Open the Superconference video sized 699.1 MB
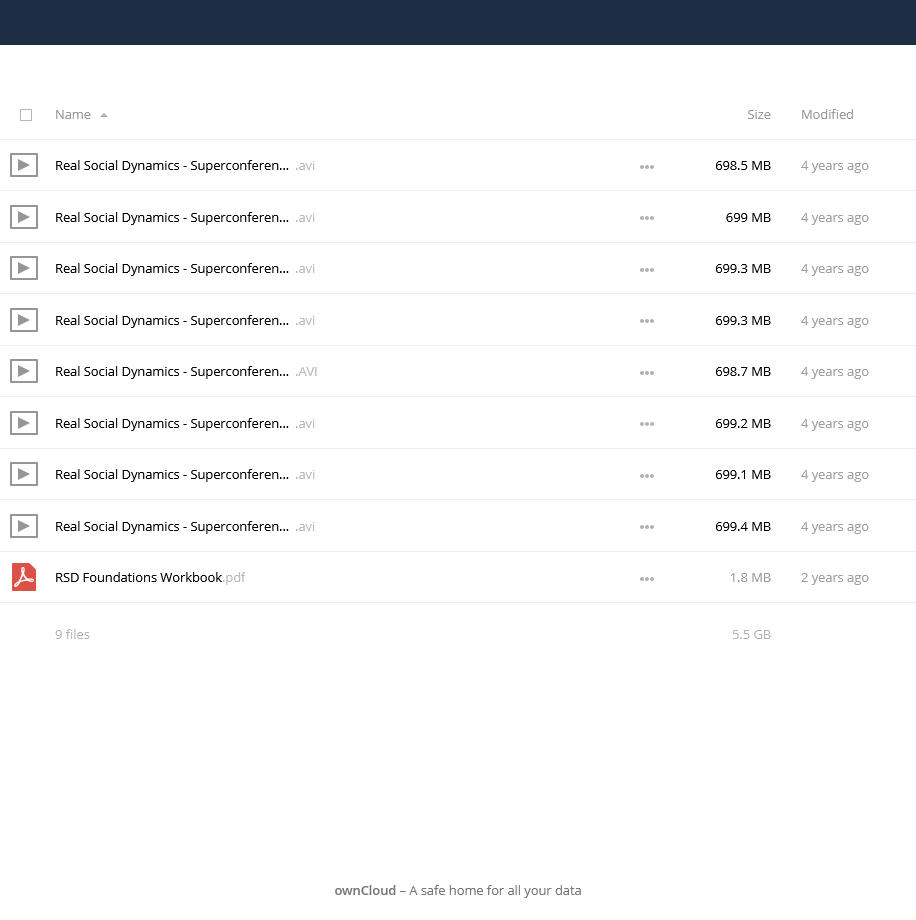 185,474
